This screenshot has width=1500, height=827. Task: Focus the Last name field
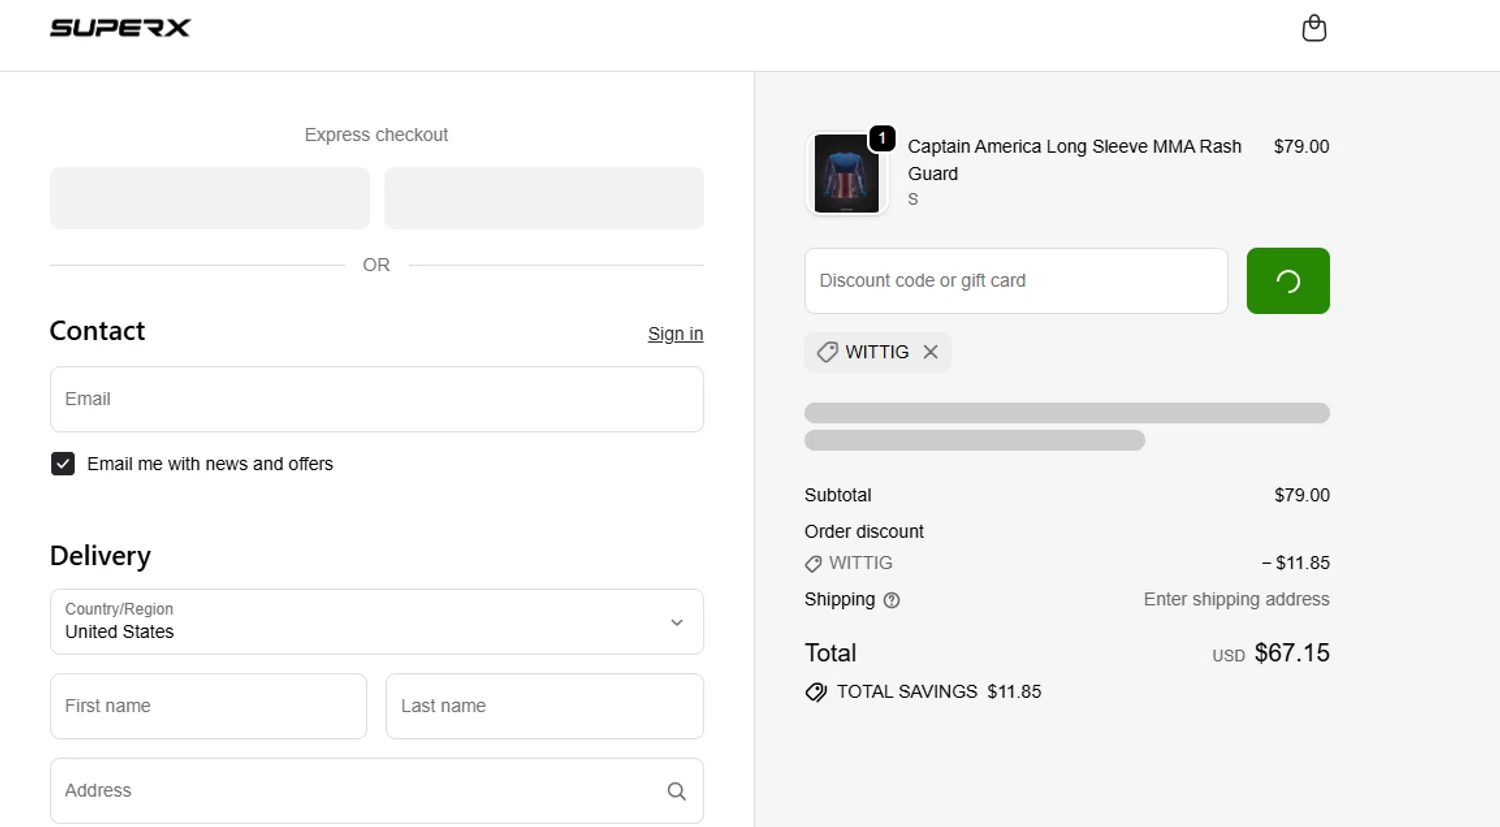(545, 706)
